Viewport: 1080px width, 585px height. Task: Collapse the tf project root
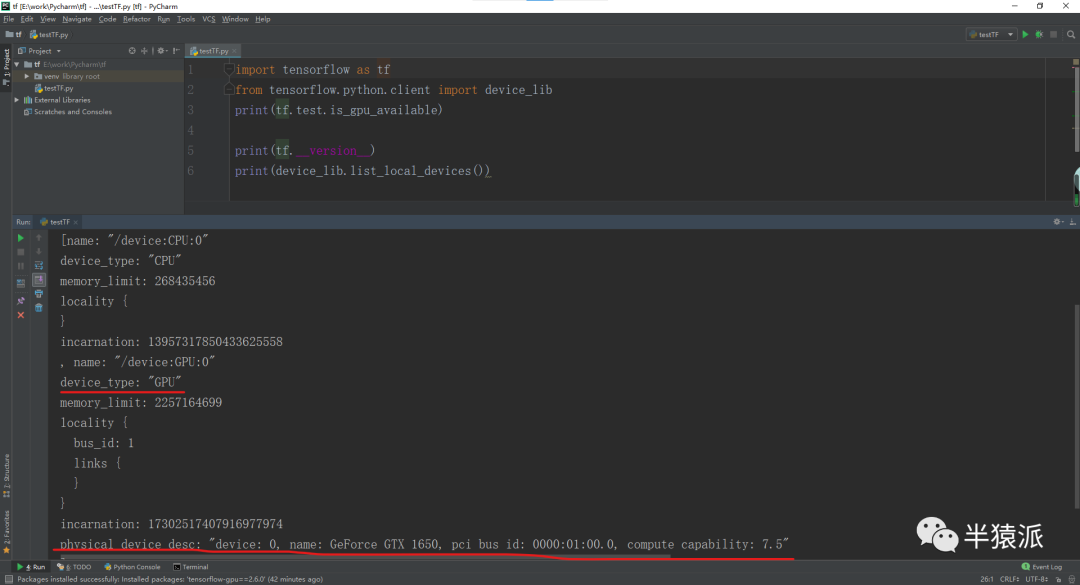tap(17, 65)
